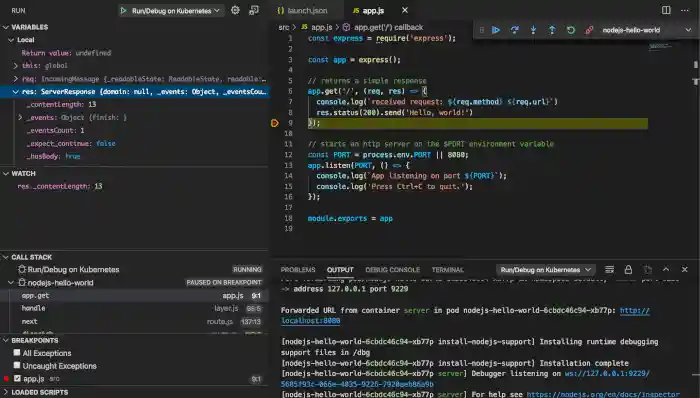Click line number 12 in the gutter

click(x=288, y=155)
